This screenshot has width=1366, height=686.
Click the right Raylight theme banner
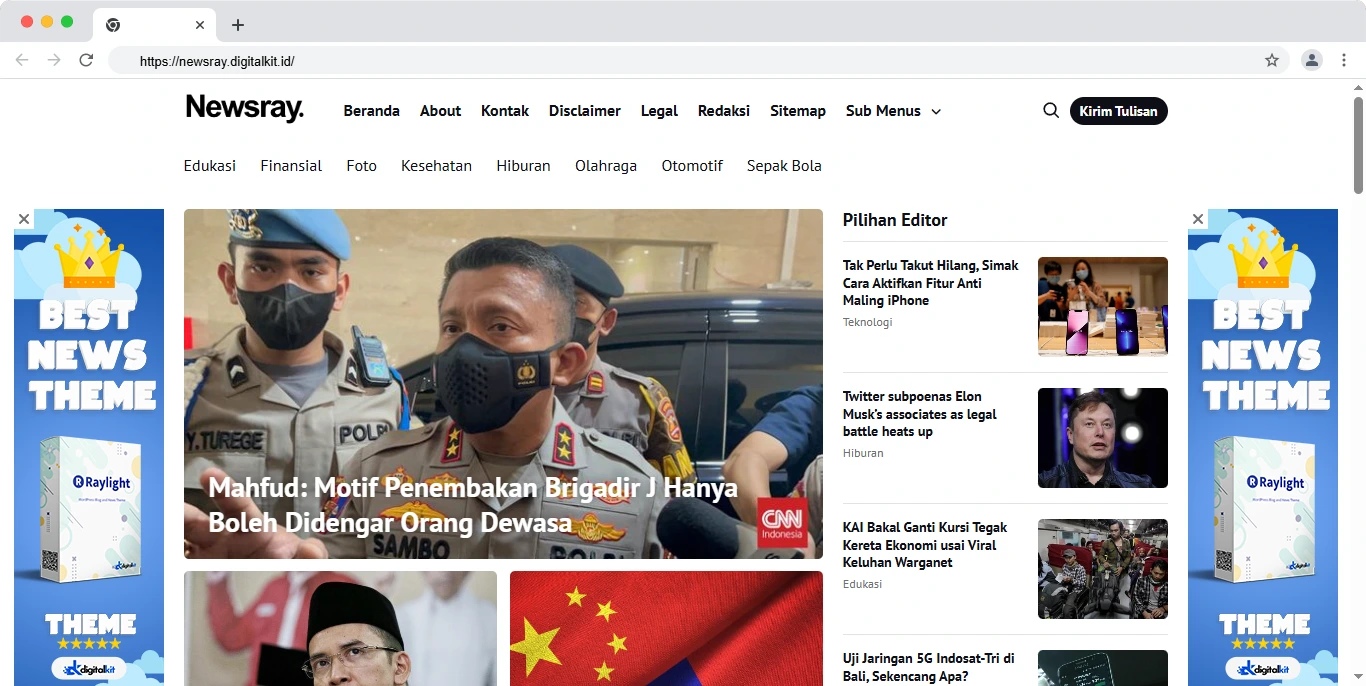[1263, 447]
